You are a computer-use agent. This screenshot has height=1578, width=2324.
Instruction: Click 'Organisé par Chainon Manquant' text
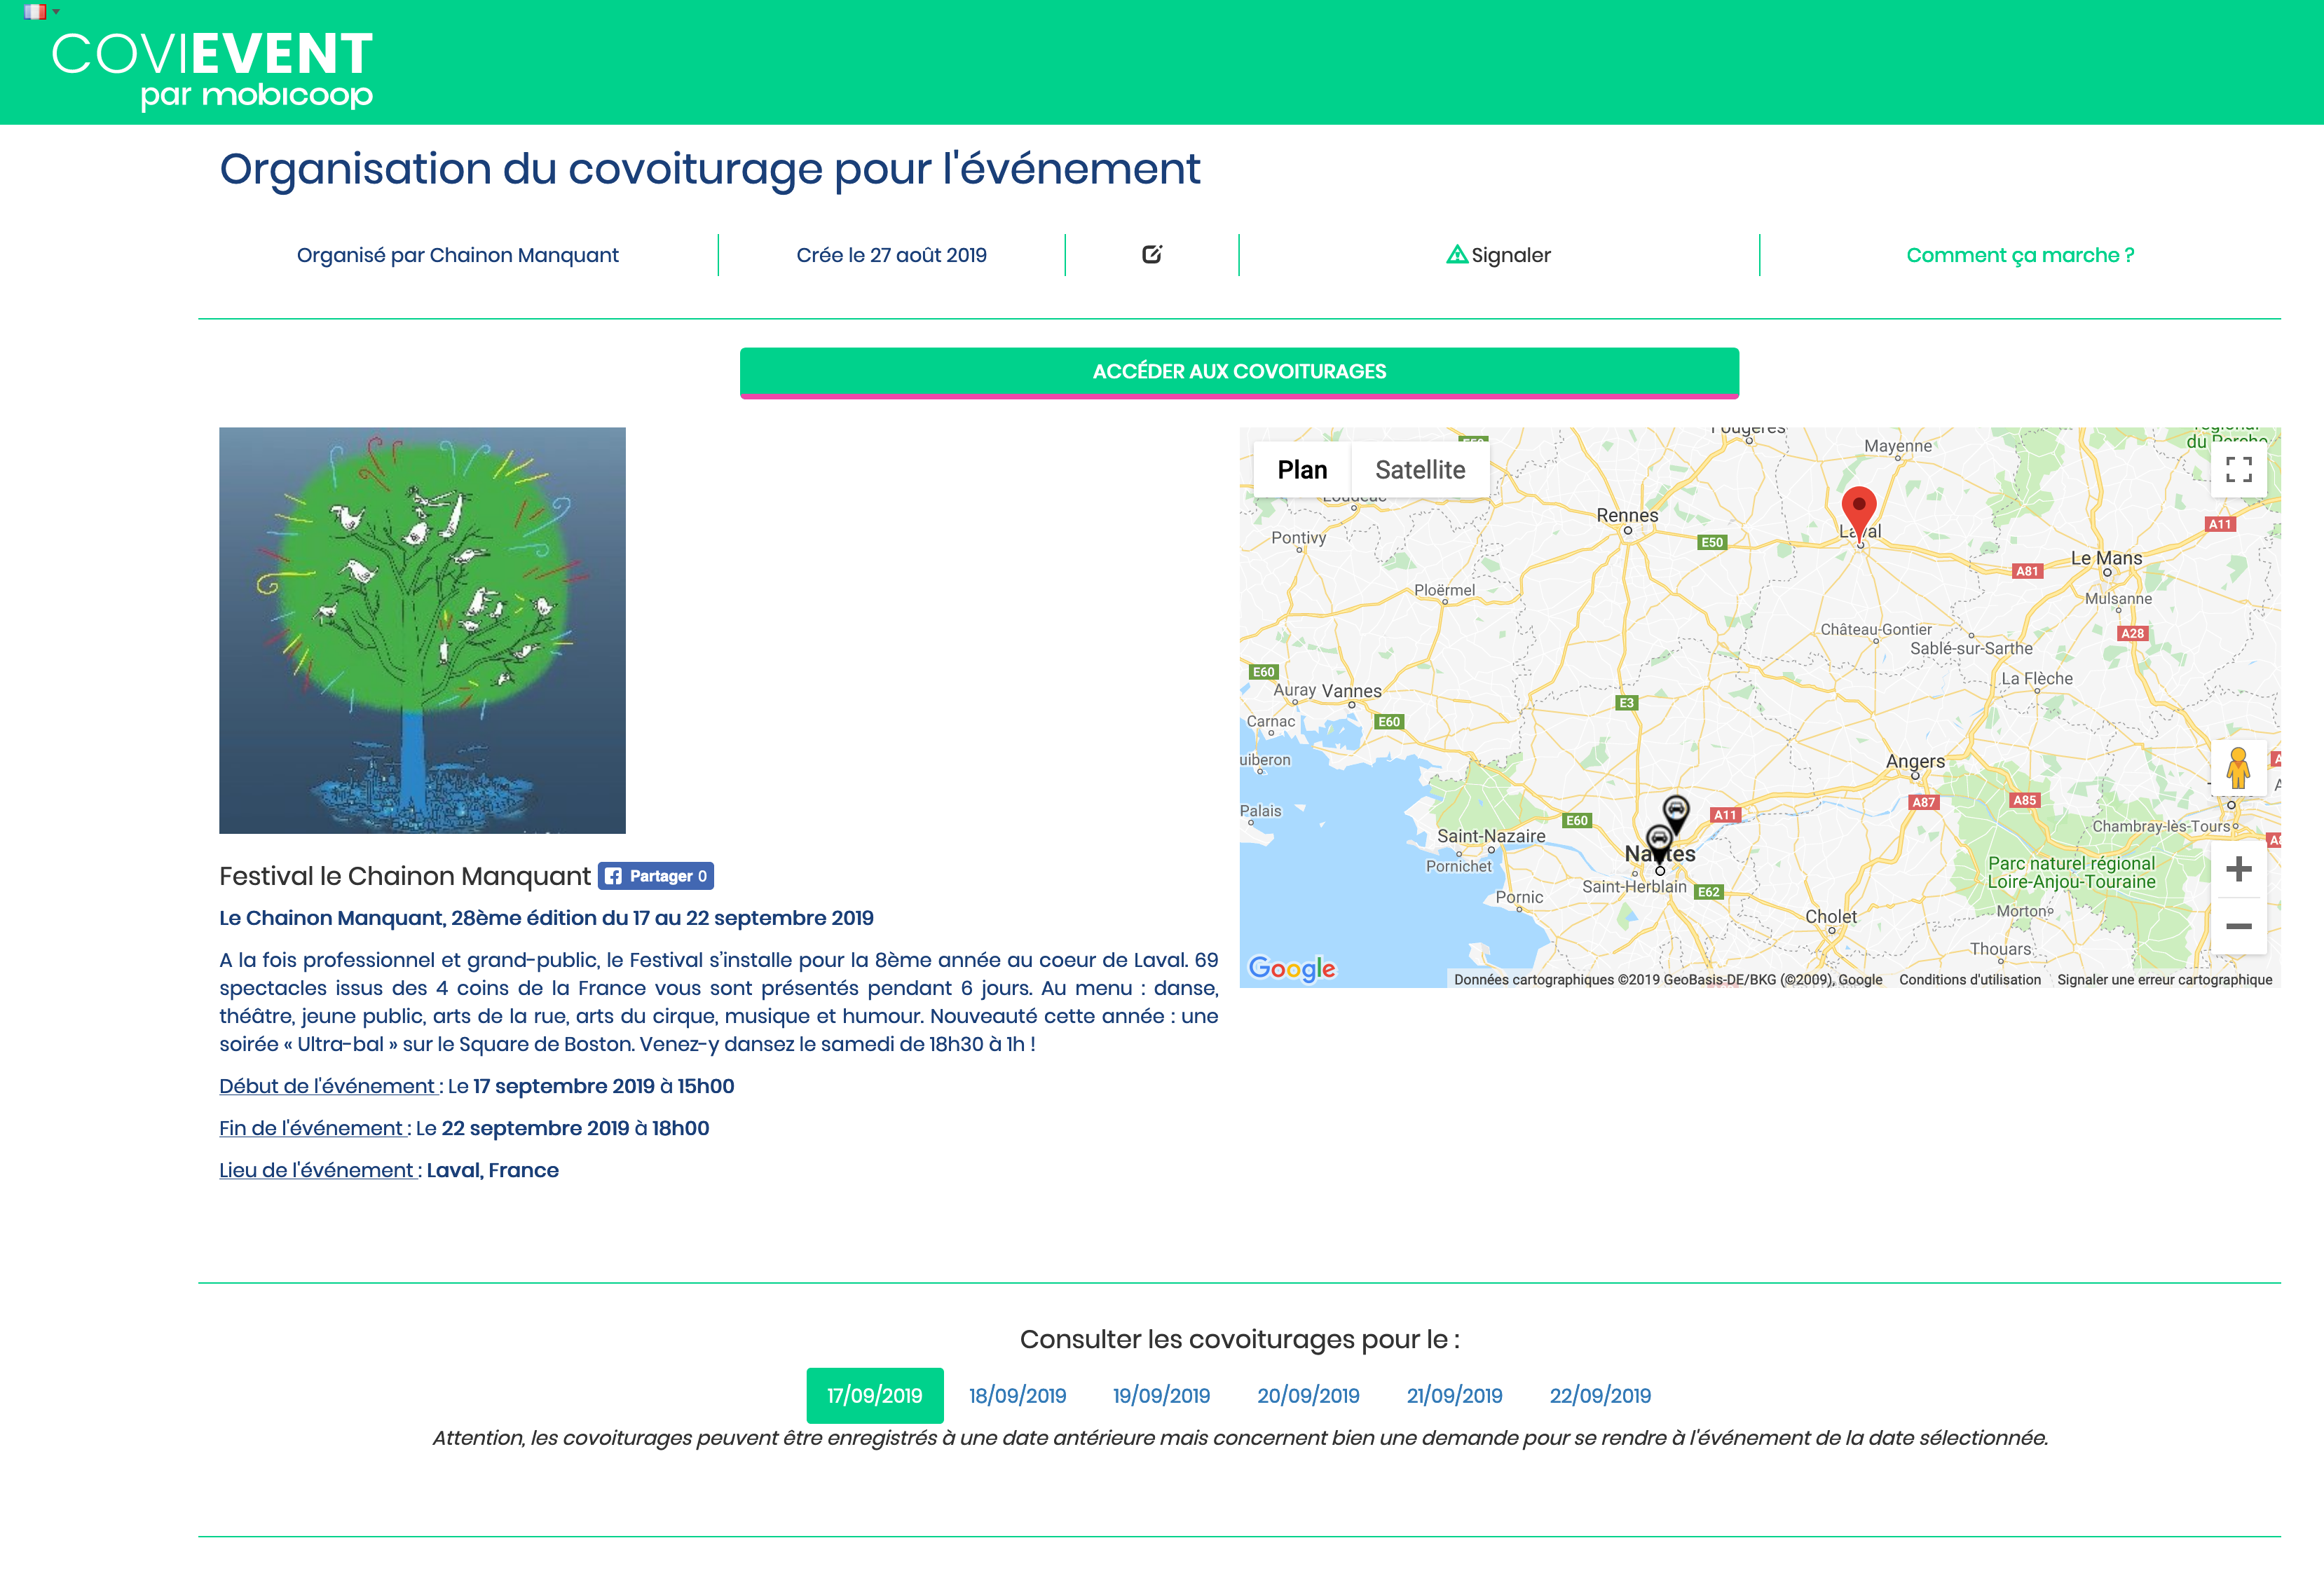pos(458,255)
